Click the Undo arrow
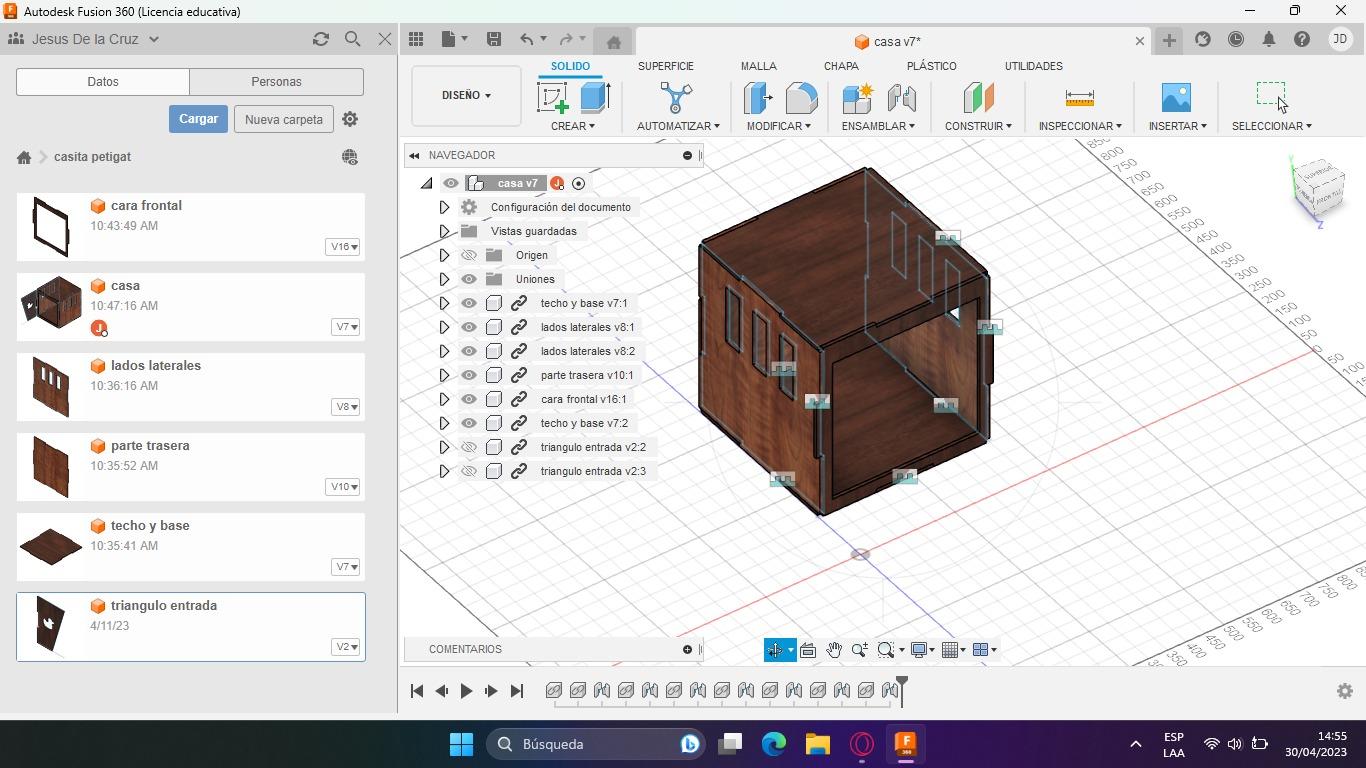This screenshot has width=1366, height=768. point(527,39)
